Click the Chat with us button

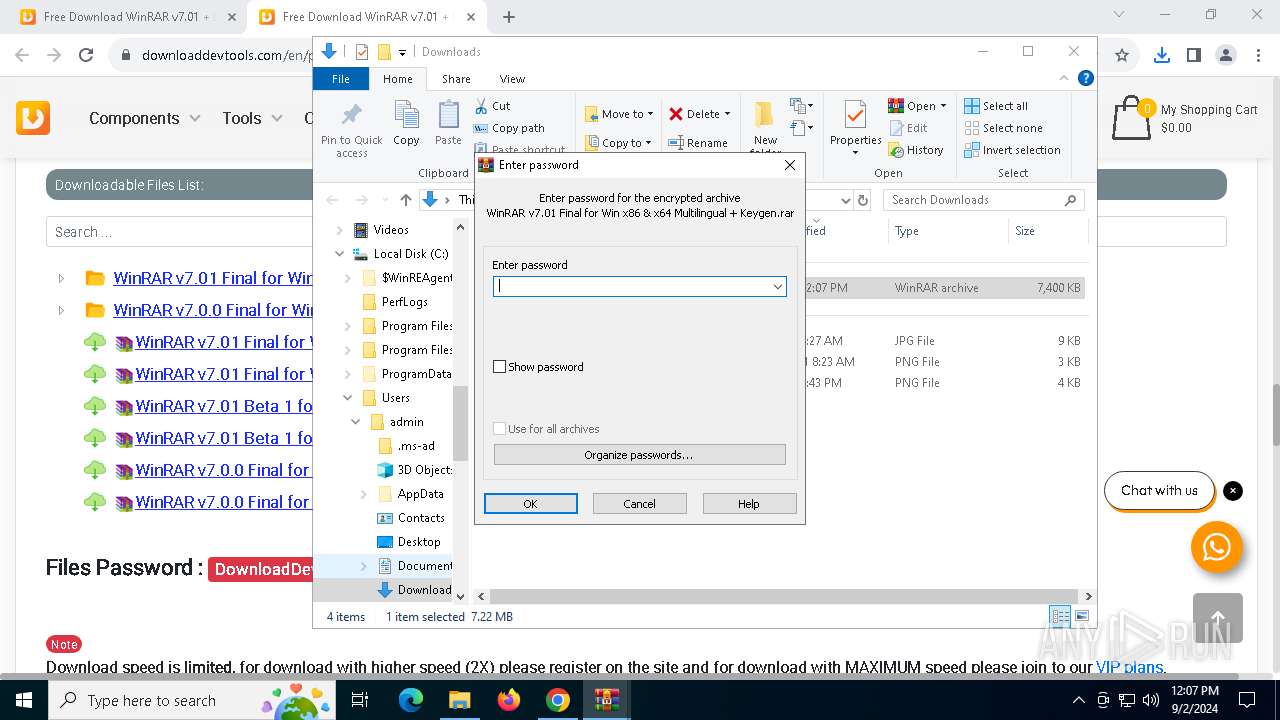click(x=1159, y=491)
